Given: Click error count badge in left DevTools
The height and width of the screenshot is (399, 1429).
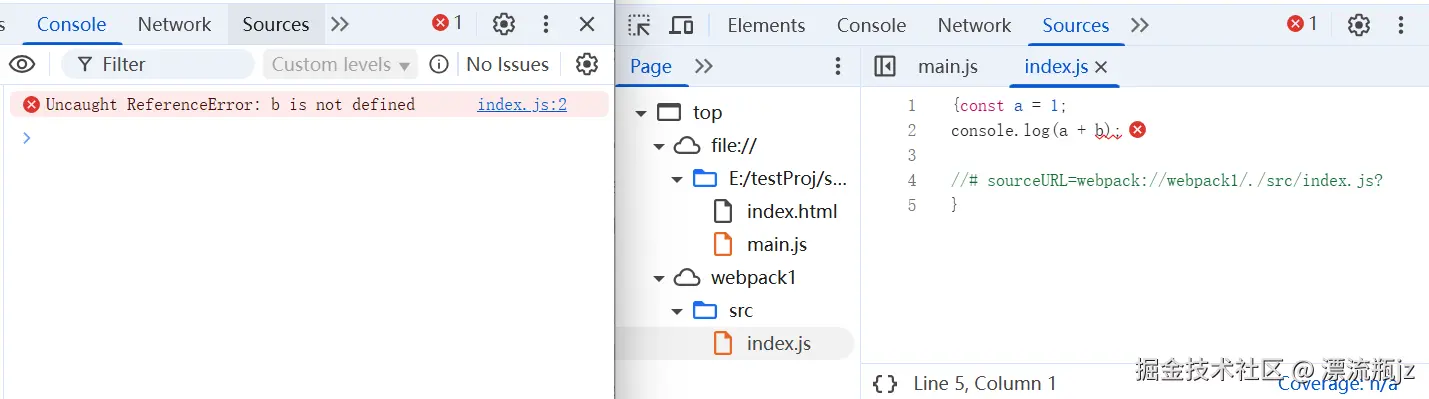Looking at the screenshot, I should pos(448,23).
